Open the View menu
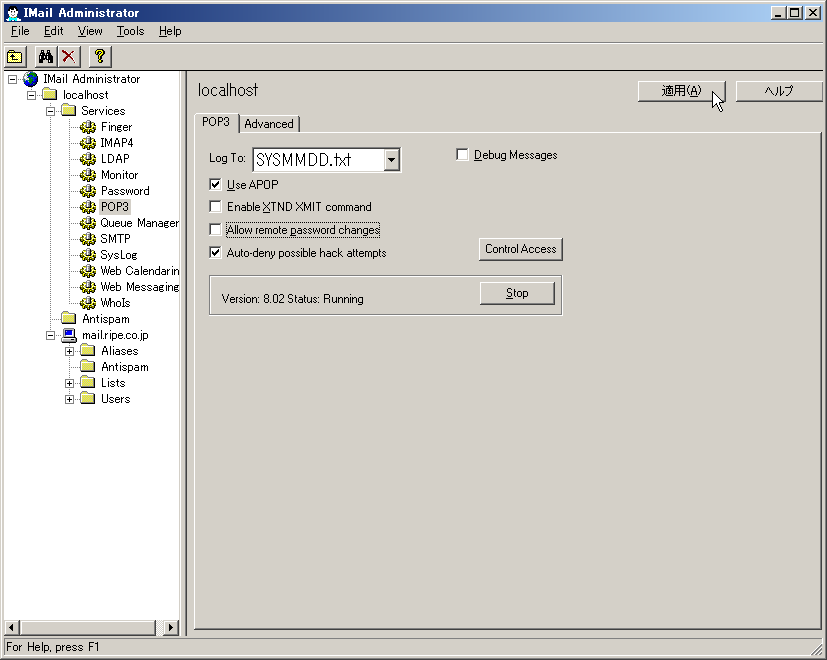Image resolution: width=827 pixels, height=660 pixels. [90, 31]
